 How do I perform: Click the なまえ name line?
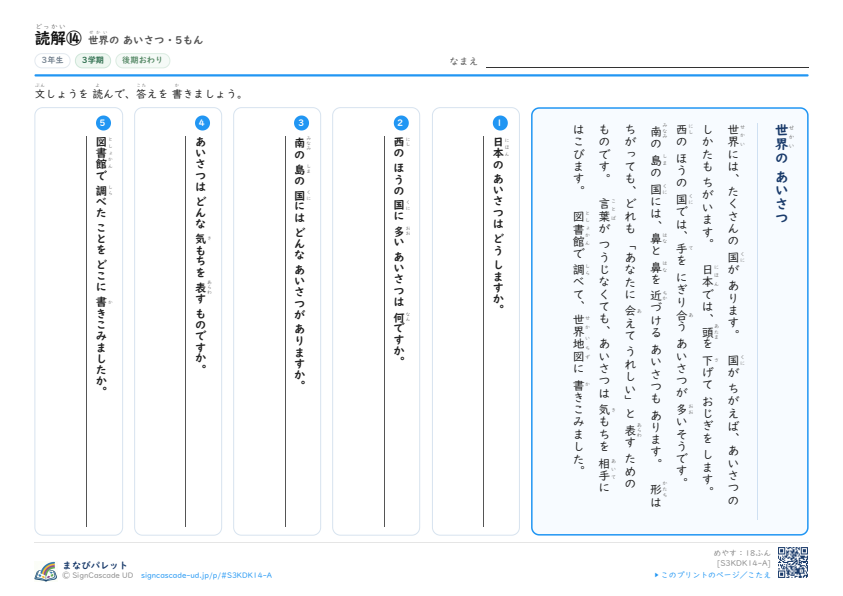[x=647, y=67]
